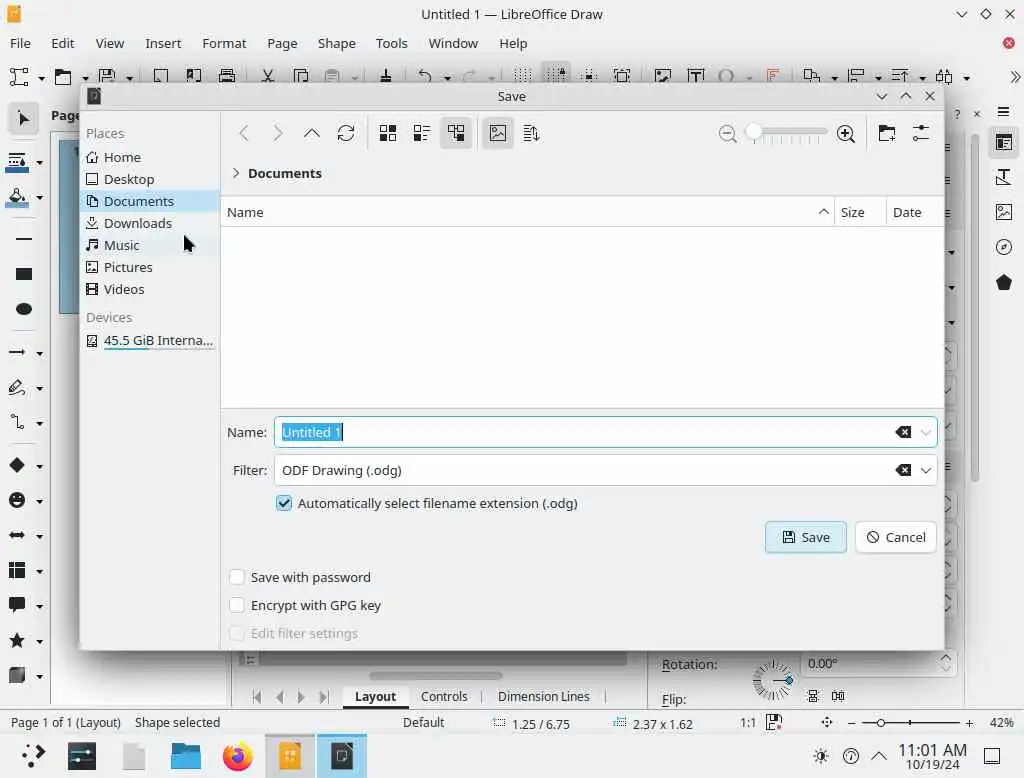Click the Save button
The image size is (1024, 778).
click(x=805, y=538)
